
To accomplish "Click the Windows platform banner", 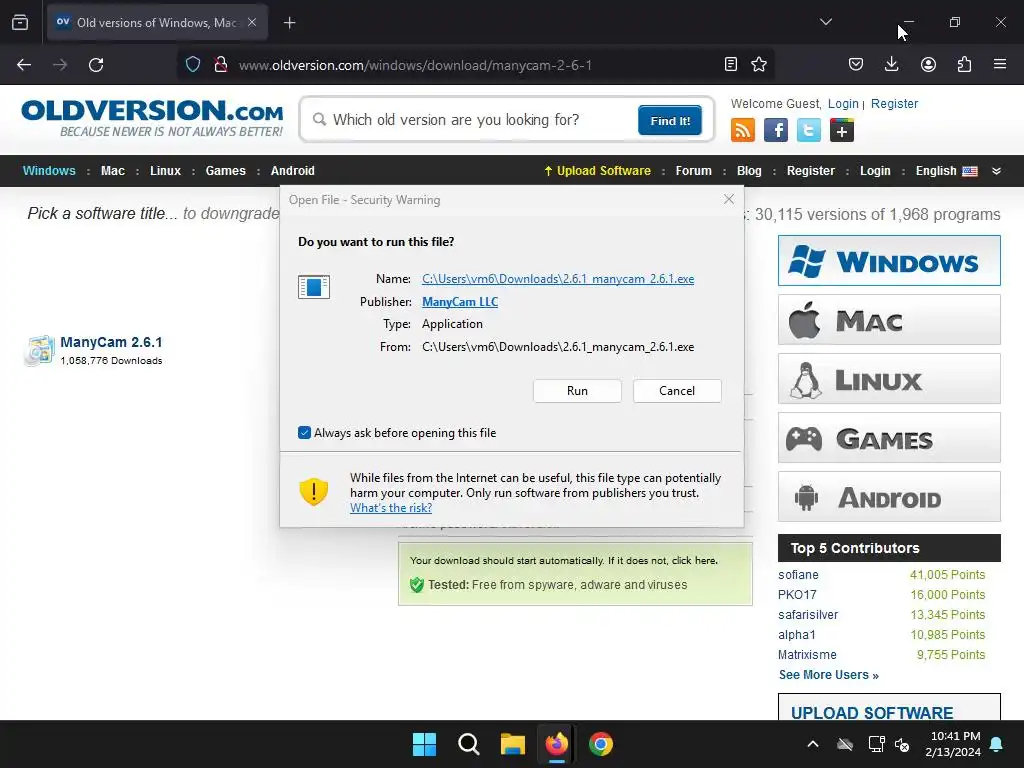I will (889, 261).
